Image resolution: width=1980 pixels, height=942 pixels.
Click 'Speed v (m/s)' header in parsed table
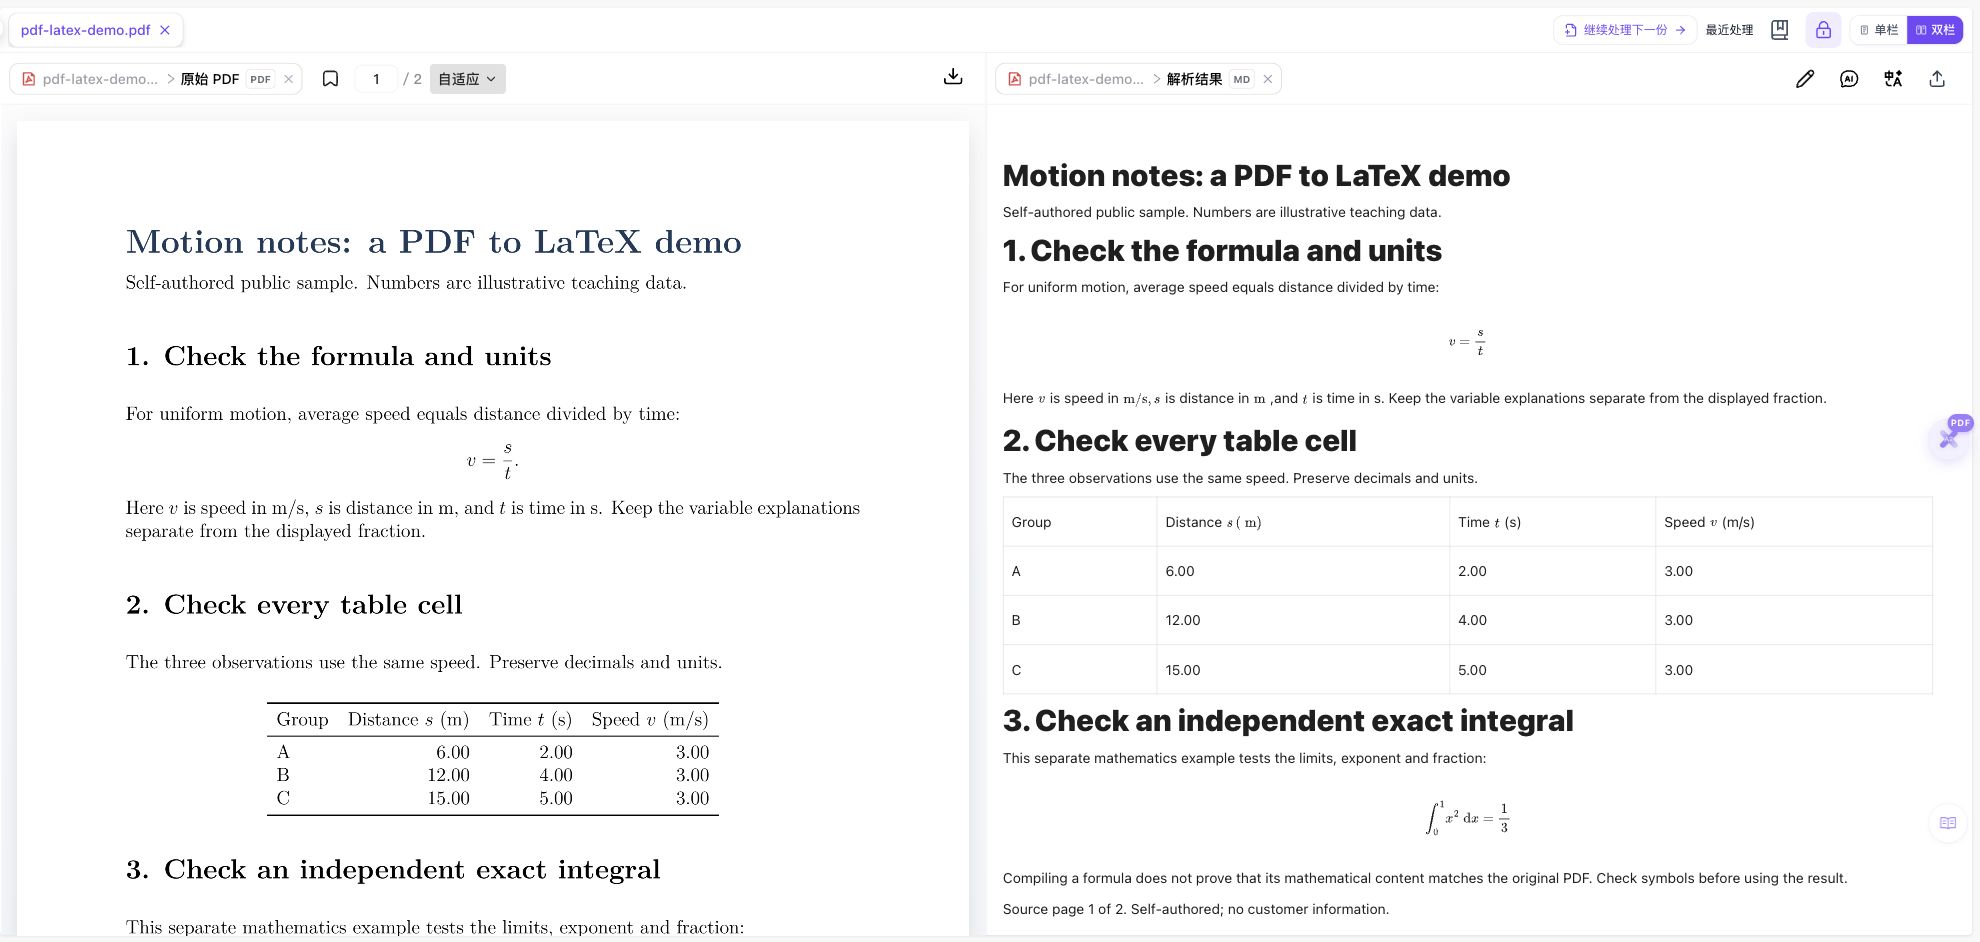[x=1793, y=522]
